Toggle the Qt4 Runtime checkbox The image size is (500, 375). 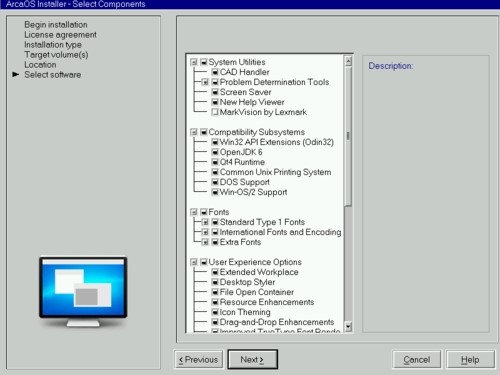coord(215,162)
